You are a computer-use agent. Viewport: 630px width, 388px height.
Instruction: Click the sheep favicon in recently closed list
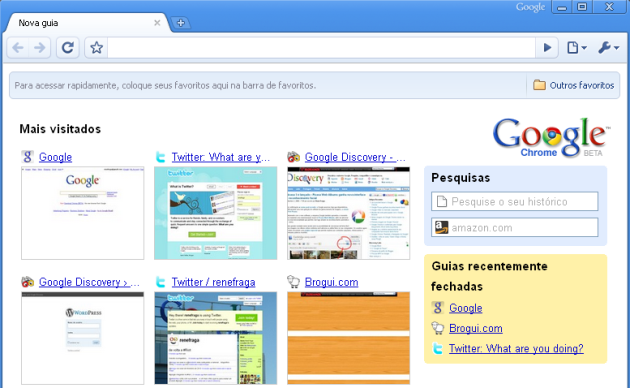(438, 328)
